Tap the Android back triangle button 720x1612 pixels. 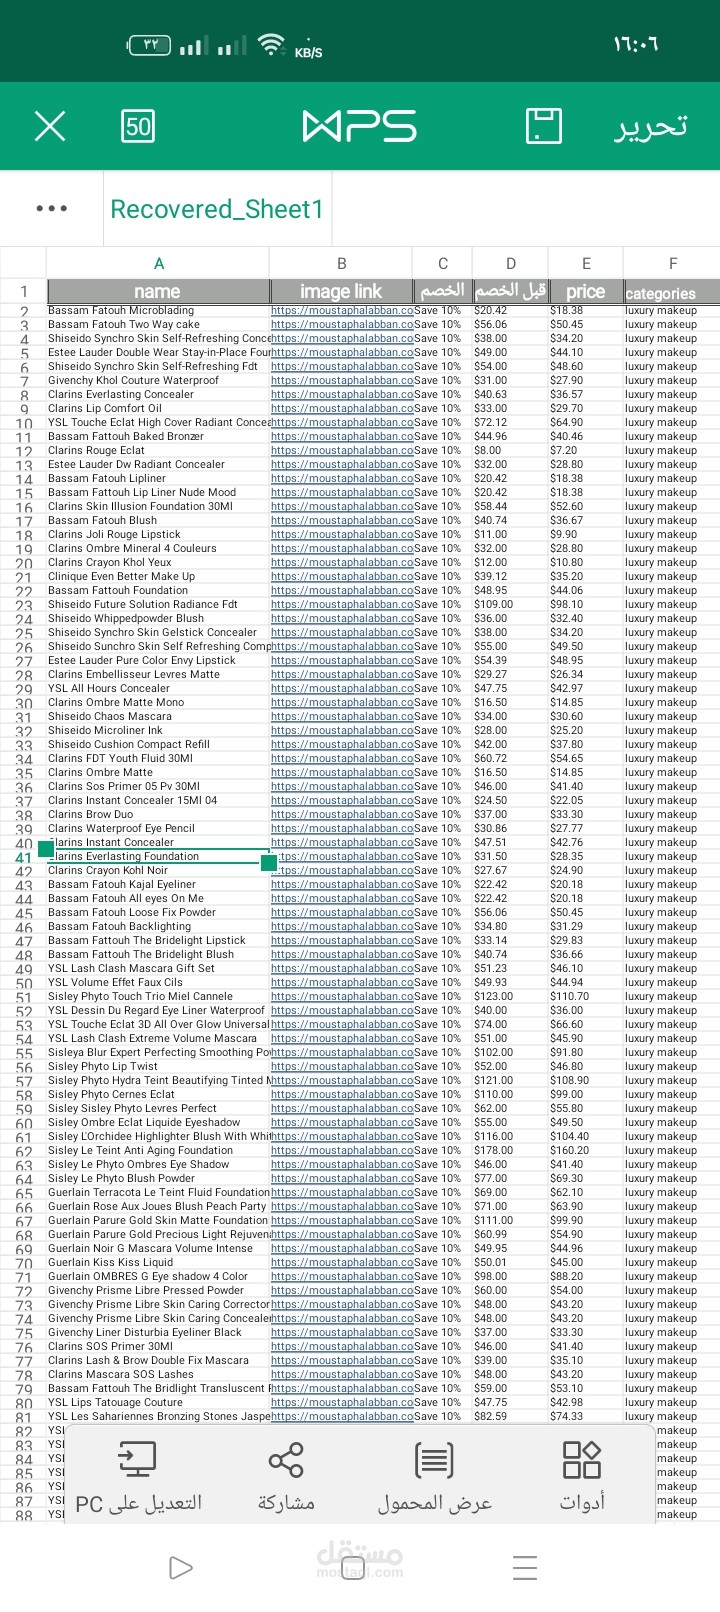point(181,1567)
